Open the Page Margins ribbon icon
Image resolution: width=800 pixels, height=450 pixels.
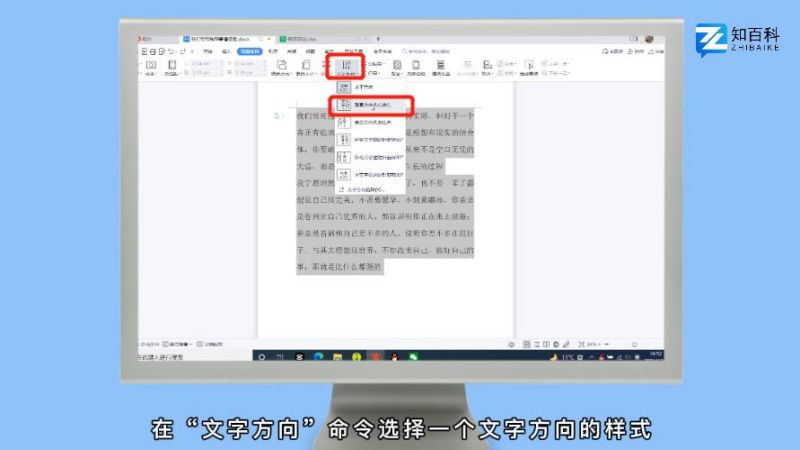[x=151, y=67]
